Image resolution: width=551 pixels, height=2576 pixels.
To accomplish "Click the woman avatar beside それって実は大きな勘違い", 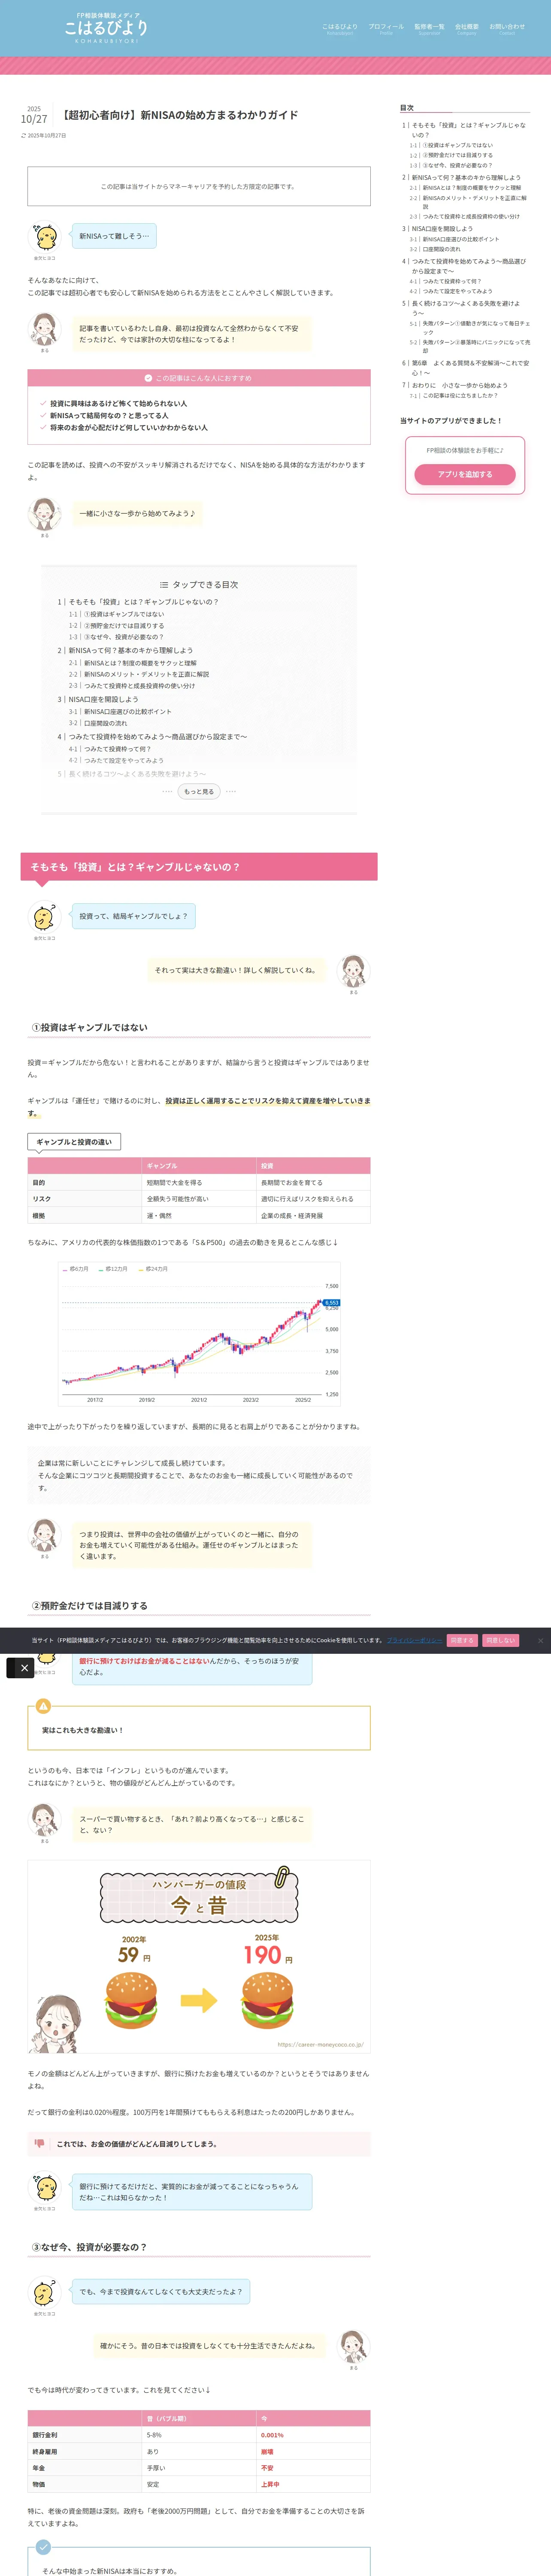I will click(x=353, y=971).
